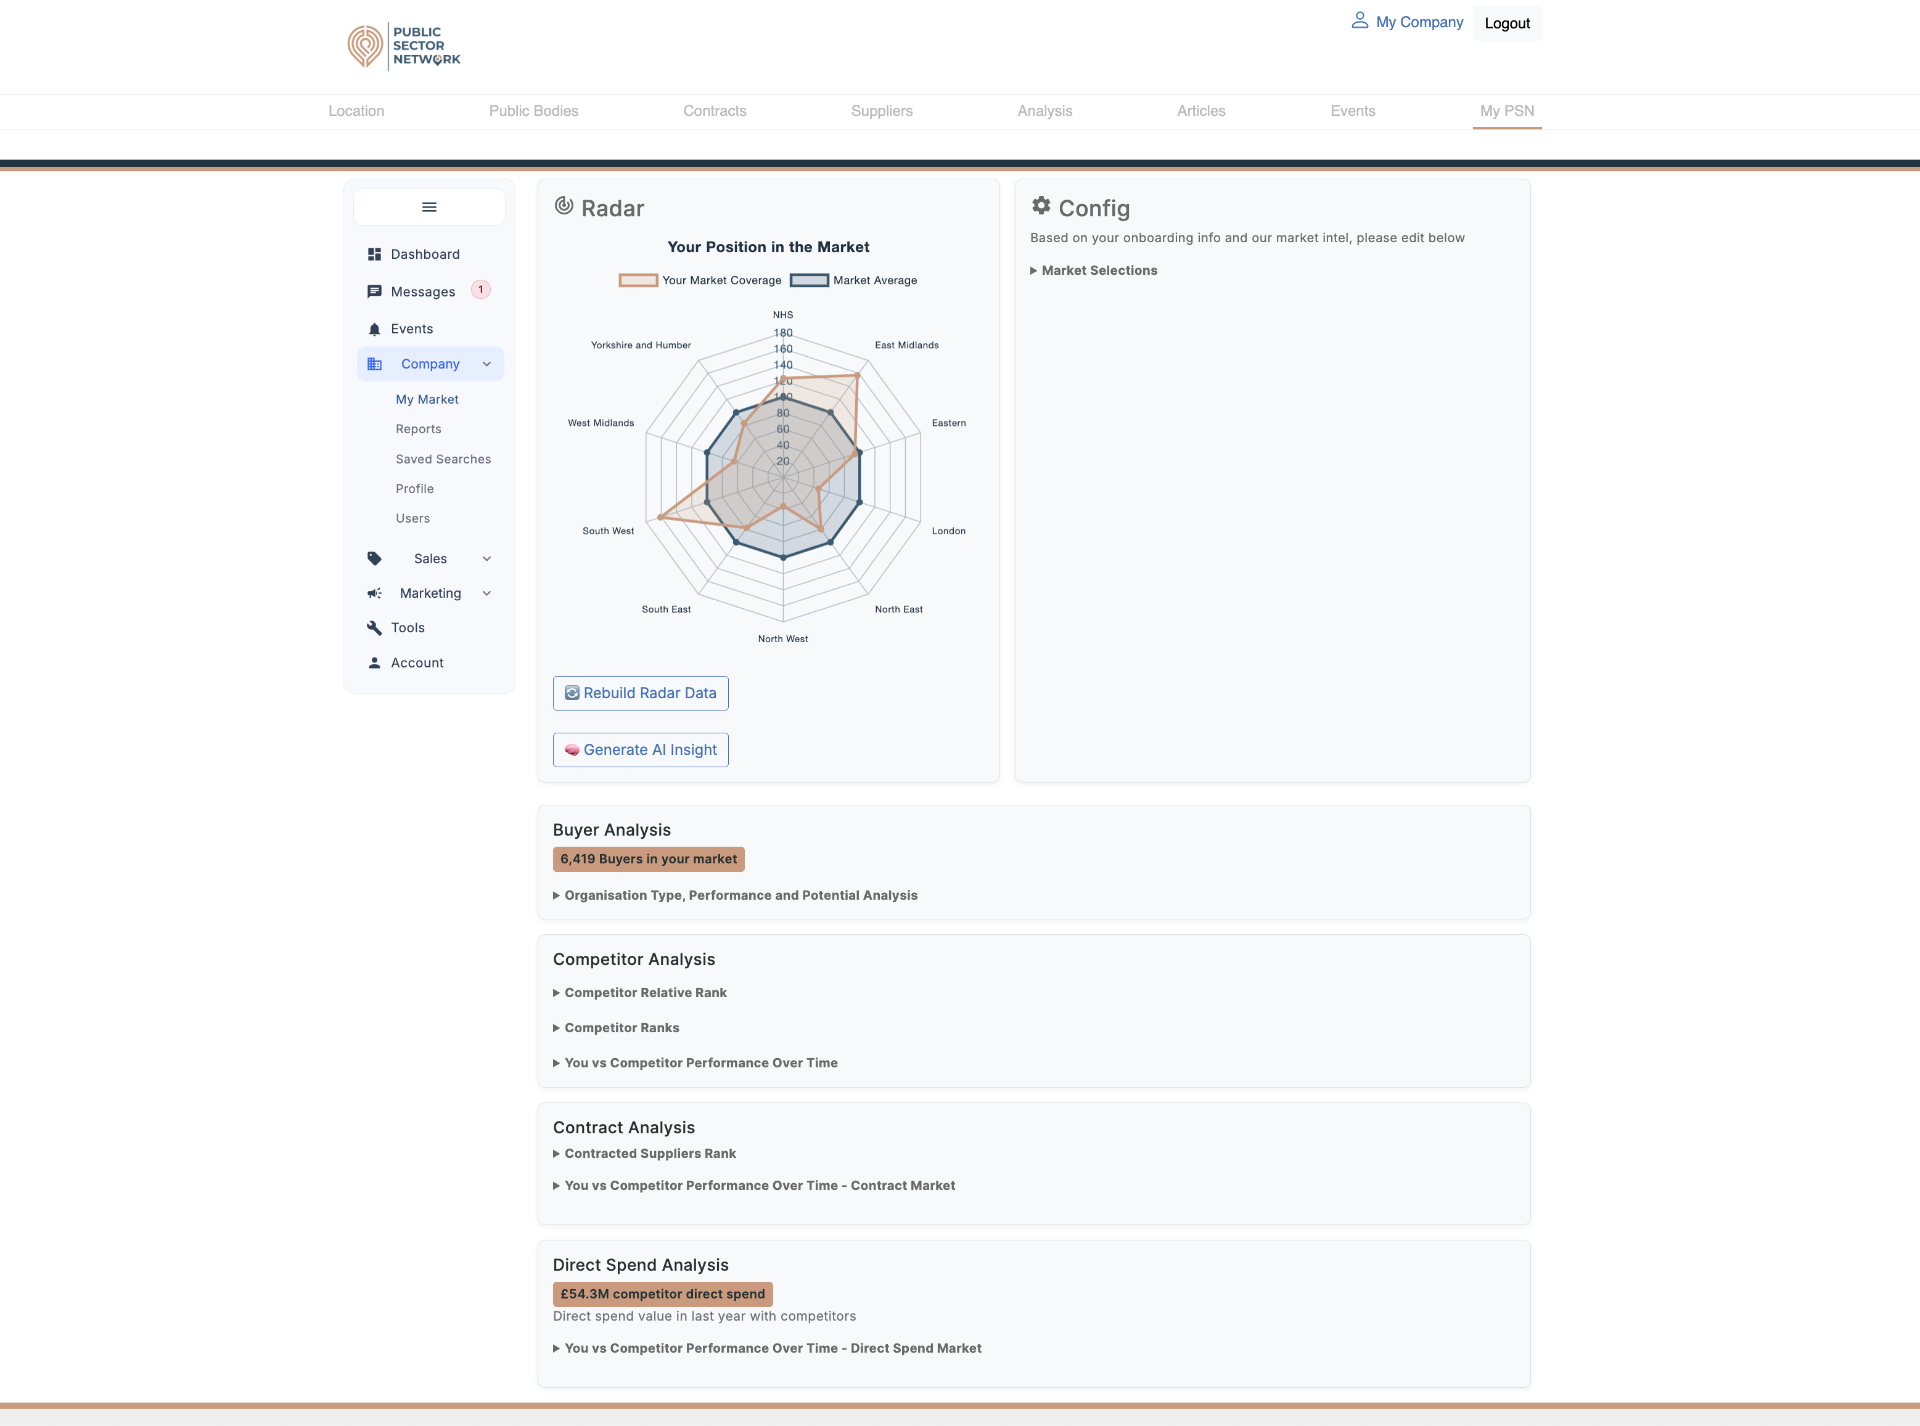Click the Config gear icon
The height and width of the screenshot is (1426, 1920).
(1041, 206)
